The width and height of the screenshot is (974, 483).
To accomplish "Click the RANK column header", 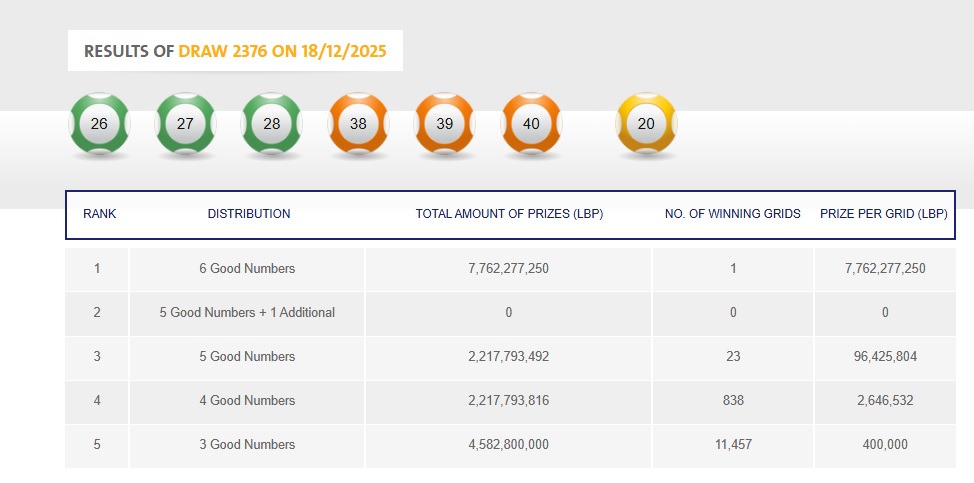I will tap(99, 214).
